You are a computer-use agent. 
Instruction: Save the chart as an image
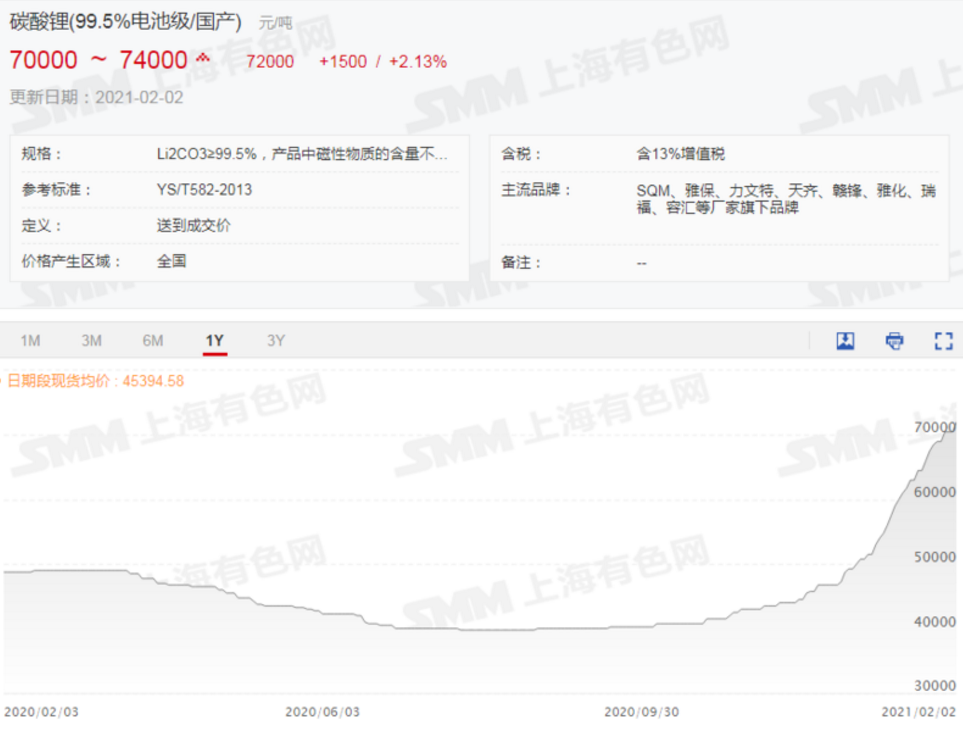tap(845, 341)
